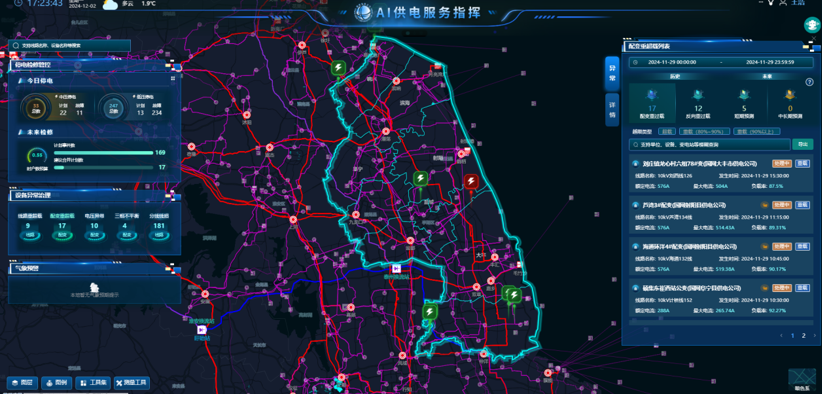
Task: Click the red lightning fault marker on map
Action: [471, 182]
